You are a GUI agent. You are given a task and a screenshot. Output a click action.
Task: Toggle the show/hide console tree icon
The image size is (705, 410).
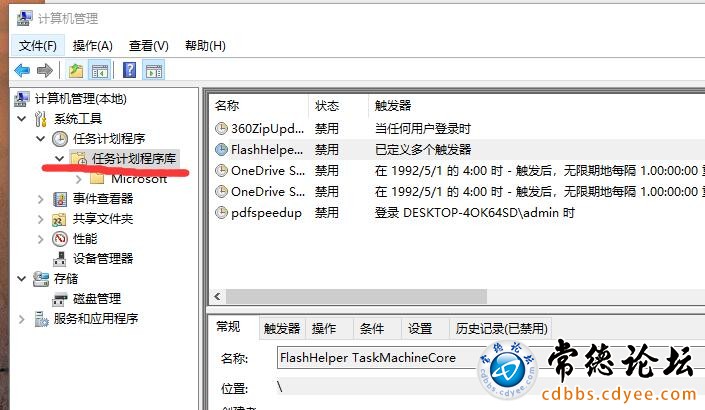click(100, 70)
